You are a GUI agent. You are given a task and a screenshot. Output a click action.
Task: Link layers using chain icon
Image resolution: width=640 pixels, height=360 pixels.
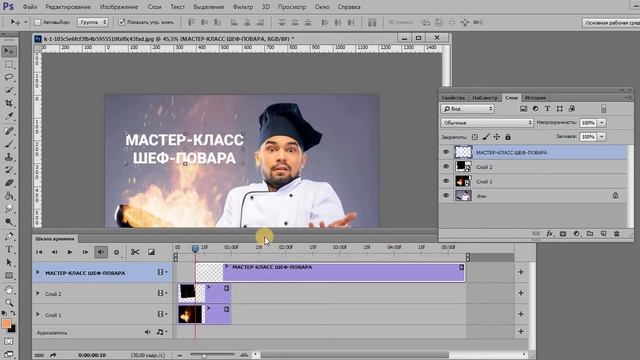[x=536, y=233]
